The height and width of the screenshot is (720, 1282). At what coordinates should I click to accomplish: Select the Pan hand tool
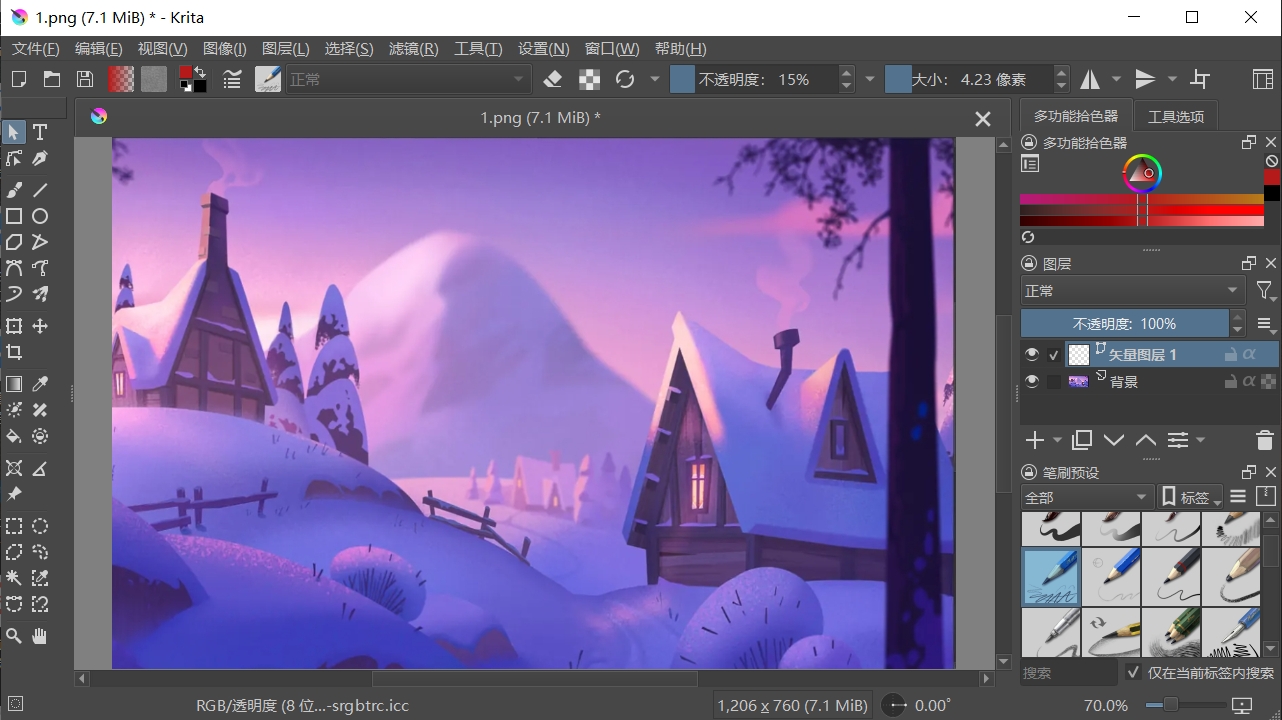point(40,636)
